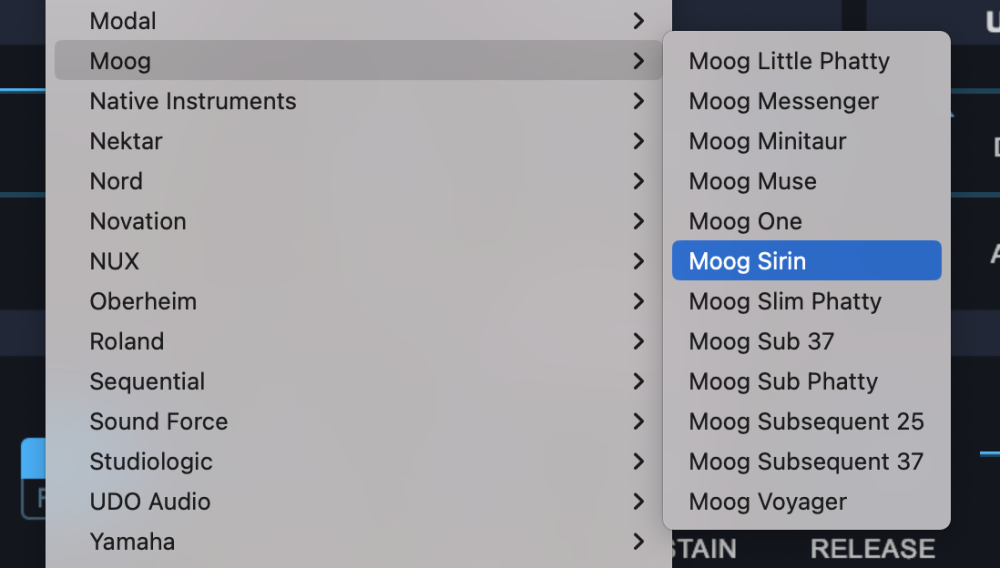The width and height of the screenshot is (1000, 568).
Task: Expand the Roland submenu
Action: [x=127, y=341]
